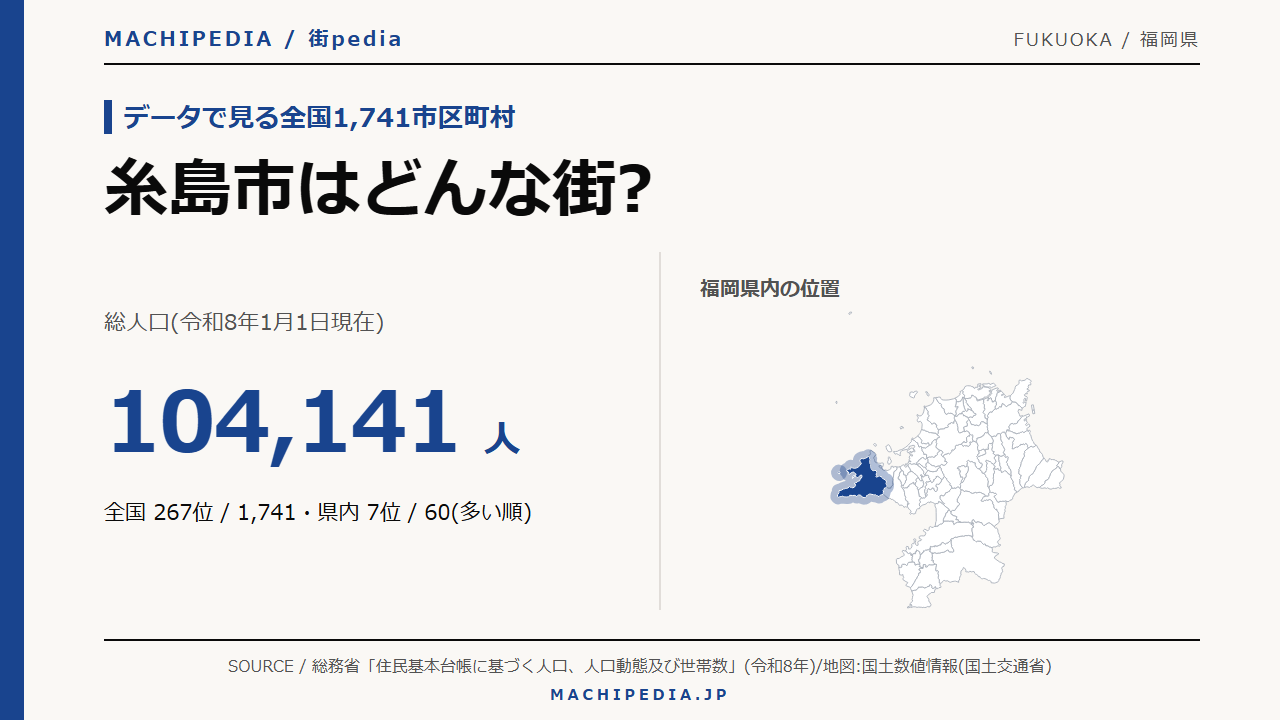The image size is (1280, 720).
Task: Click the ranking text 全国 267位 / 1,741
Action: tap(200, 512)
